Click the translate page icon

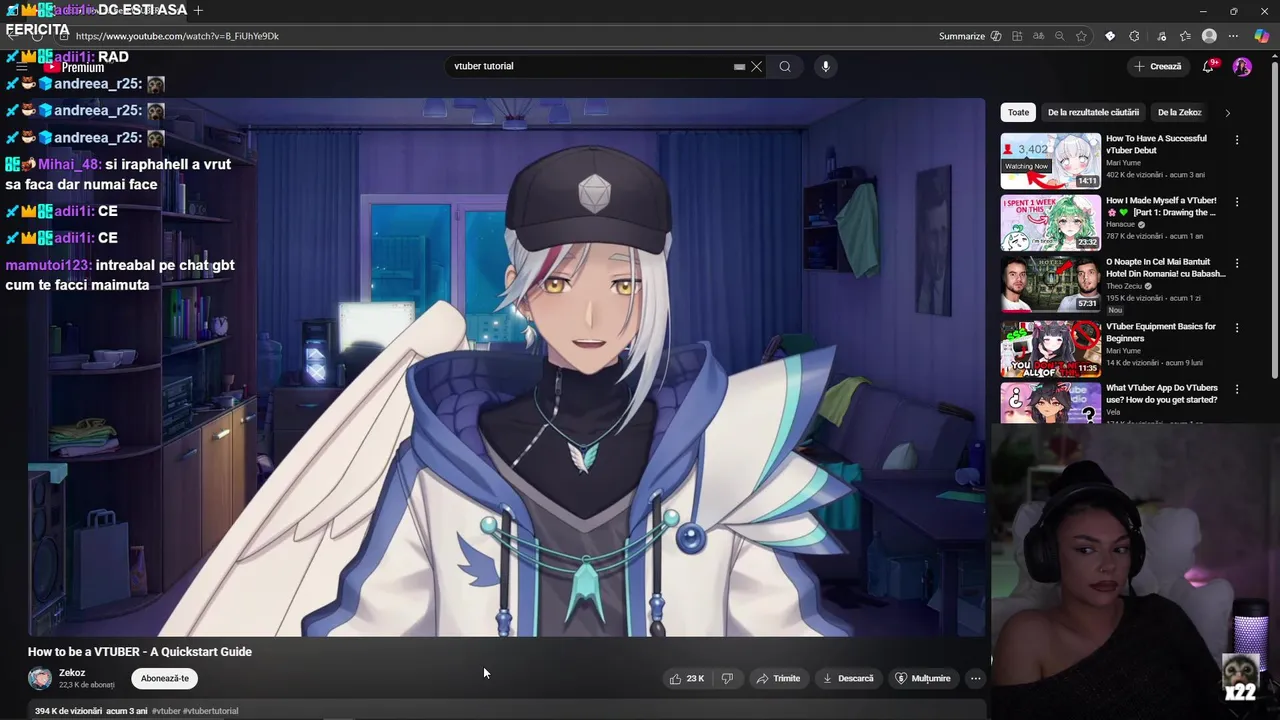click(x=1038, y=36)
